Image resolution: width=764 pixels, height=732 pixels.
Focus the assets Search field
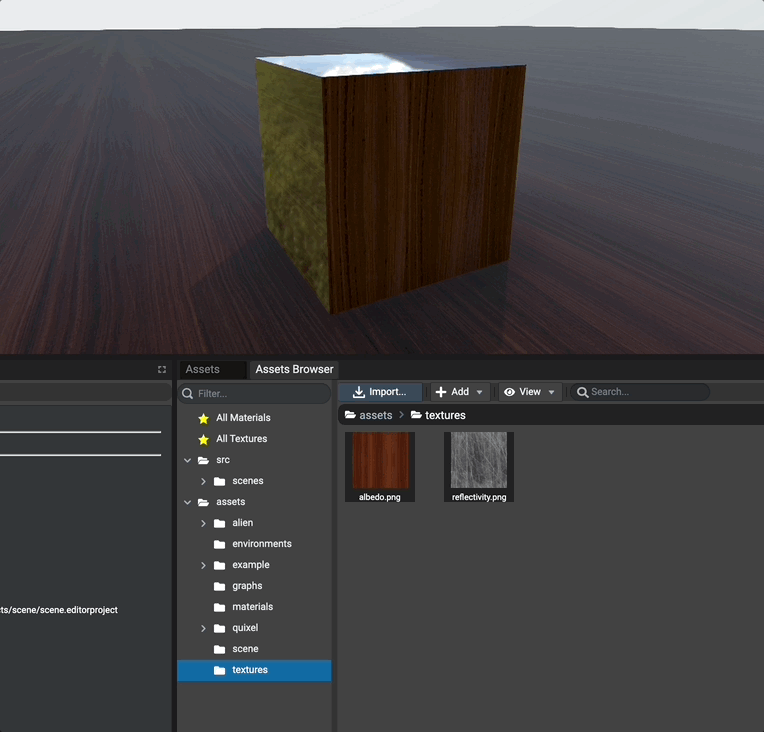[640, 392]
